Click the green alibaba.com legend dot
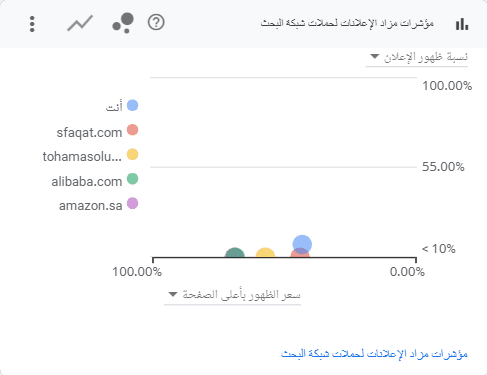 coord(133,179)
